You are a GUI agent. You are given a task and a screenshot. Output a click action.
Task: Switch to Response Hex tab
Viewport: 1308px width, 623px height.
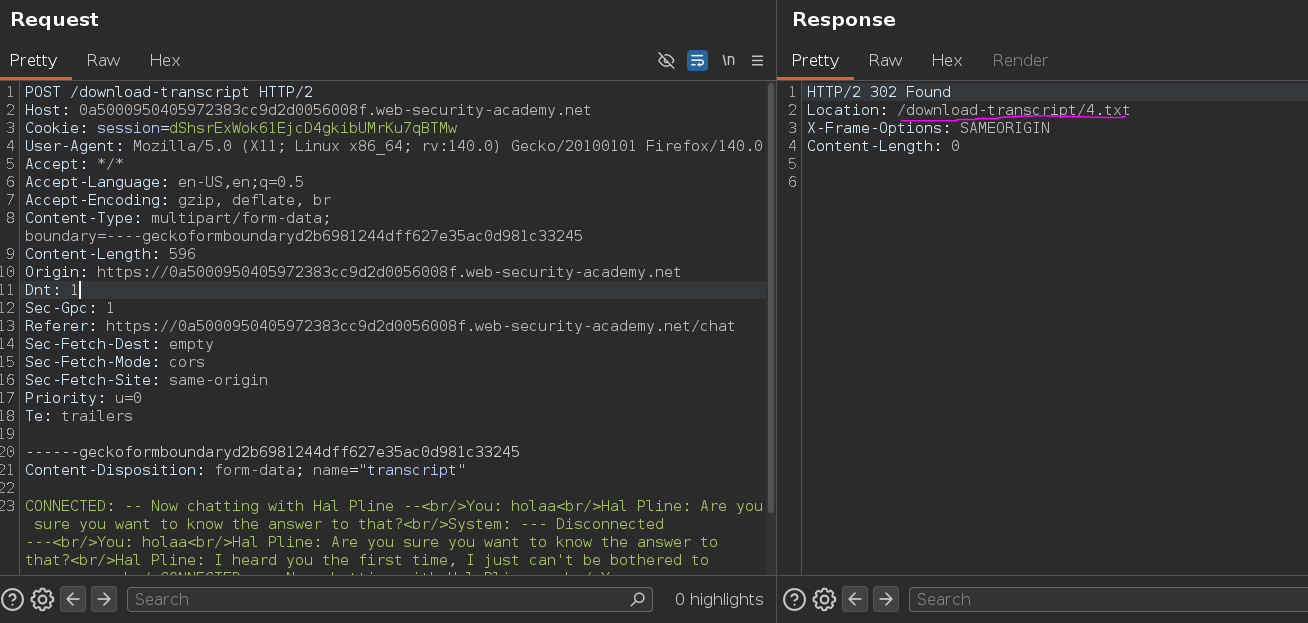coord(946,60)
